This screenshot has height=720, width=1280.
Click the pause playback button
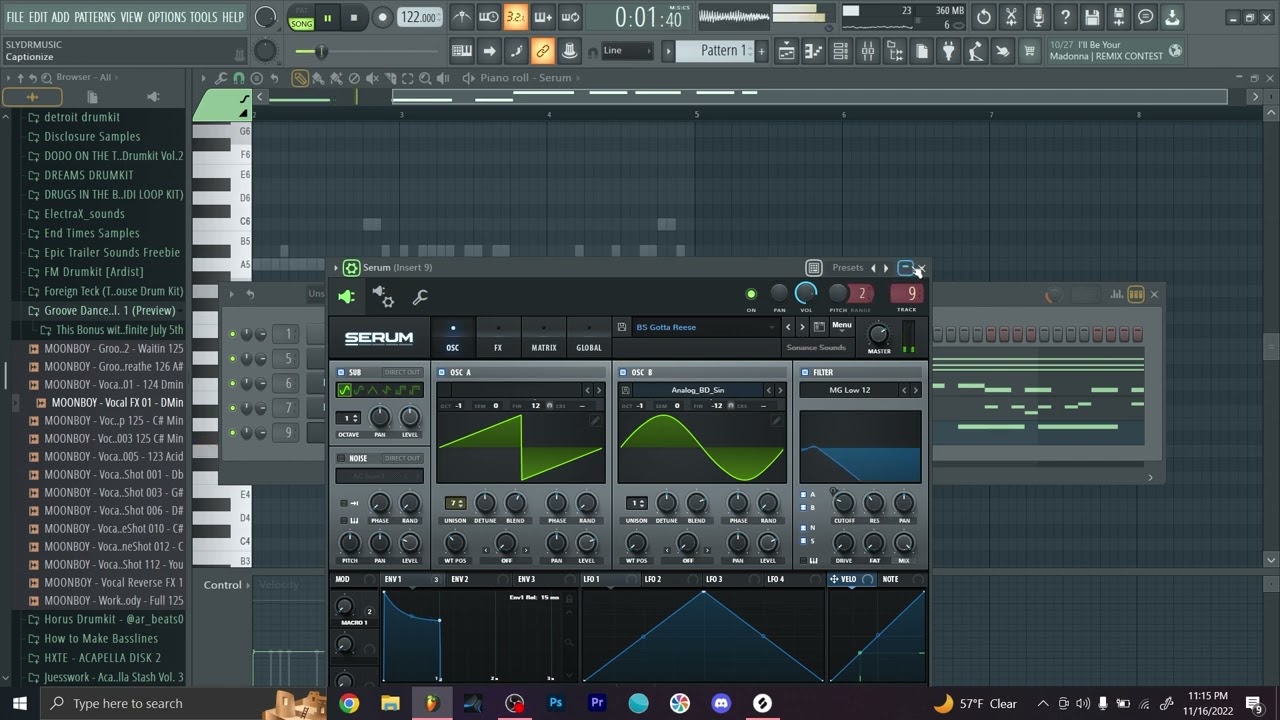click(x=327, y=17)
